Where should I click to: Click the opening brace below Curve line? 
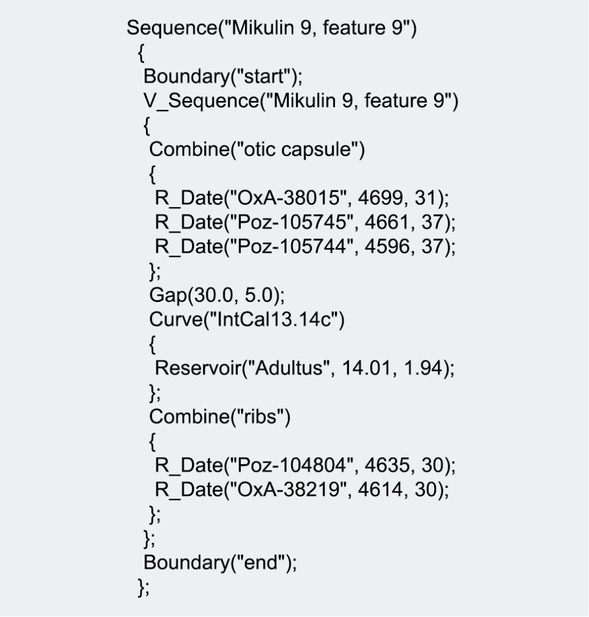click(x=153, y=344)
